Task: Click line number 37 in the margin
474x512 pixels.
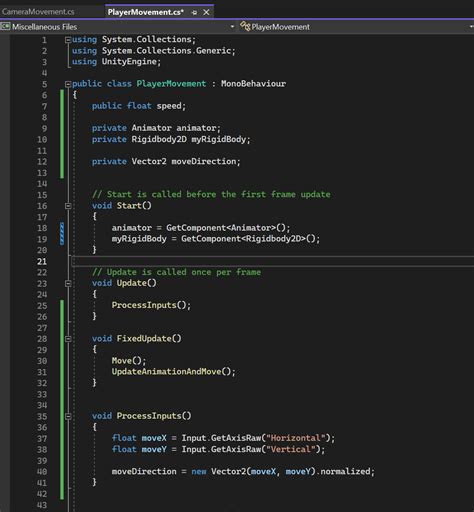Action: 42,439
